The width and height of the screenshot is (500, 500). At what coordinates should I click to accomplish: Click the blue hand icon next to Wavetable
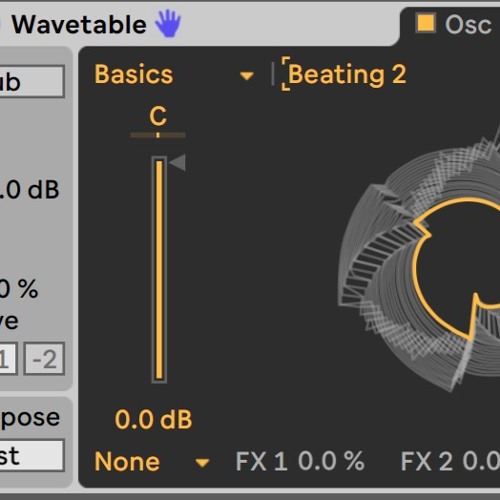tap(168, 23)
